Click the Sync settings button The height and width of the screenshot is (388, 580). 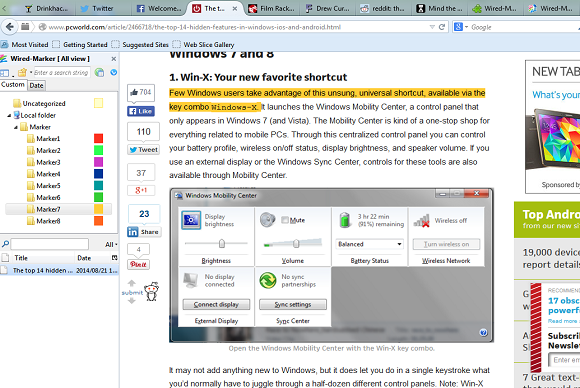point(293,304)
